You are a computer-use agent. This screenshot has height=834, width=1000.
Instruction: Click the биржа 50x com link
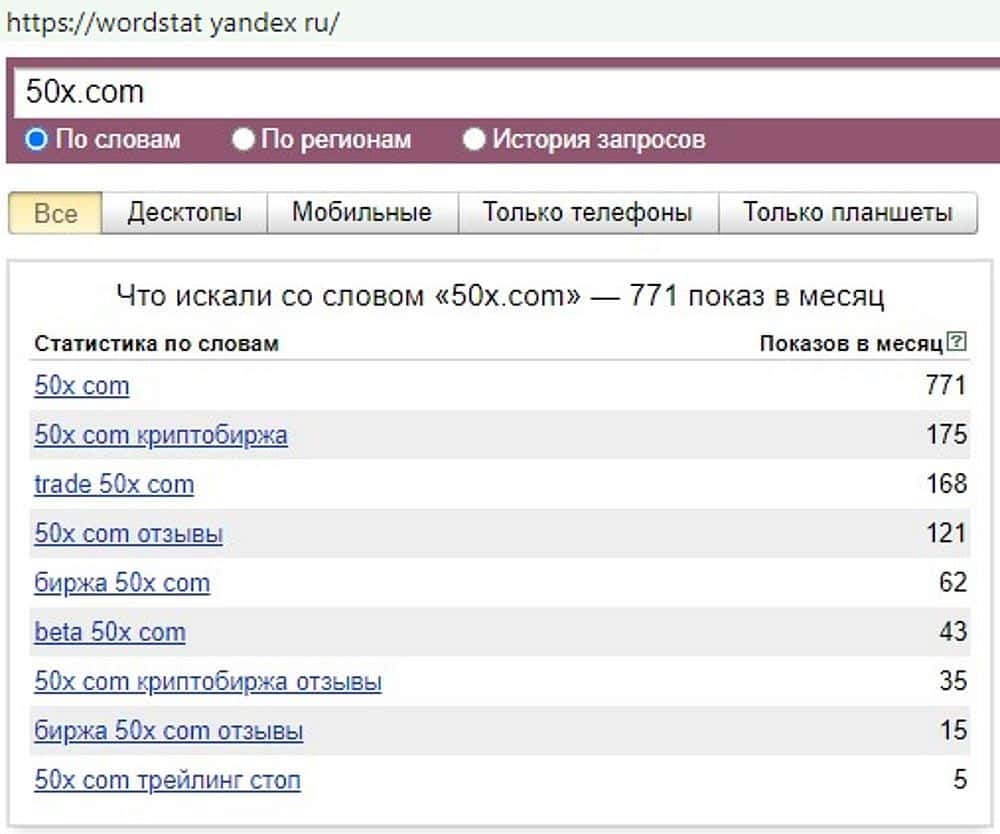(122, 583)
